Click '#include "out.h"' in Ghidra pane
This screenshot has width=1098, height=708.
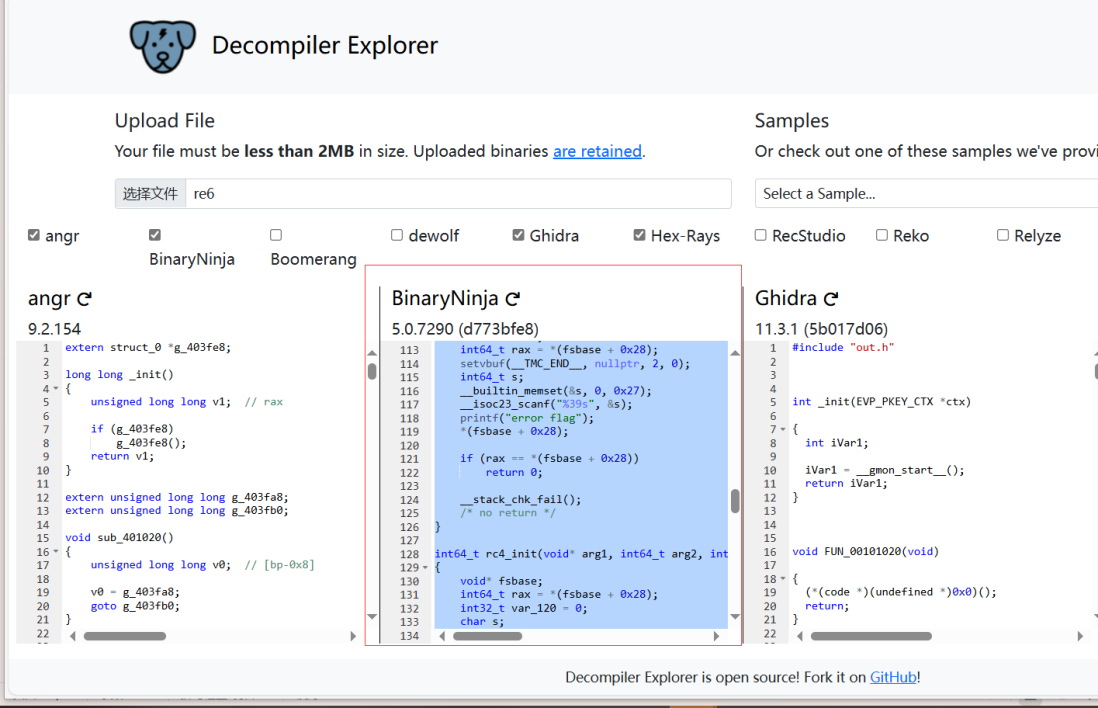(x=843, y=347)
